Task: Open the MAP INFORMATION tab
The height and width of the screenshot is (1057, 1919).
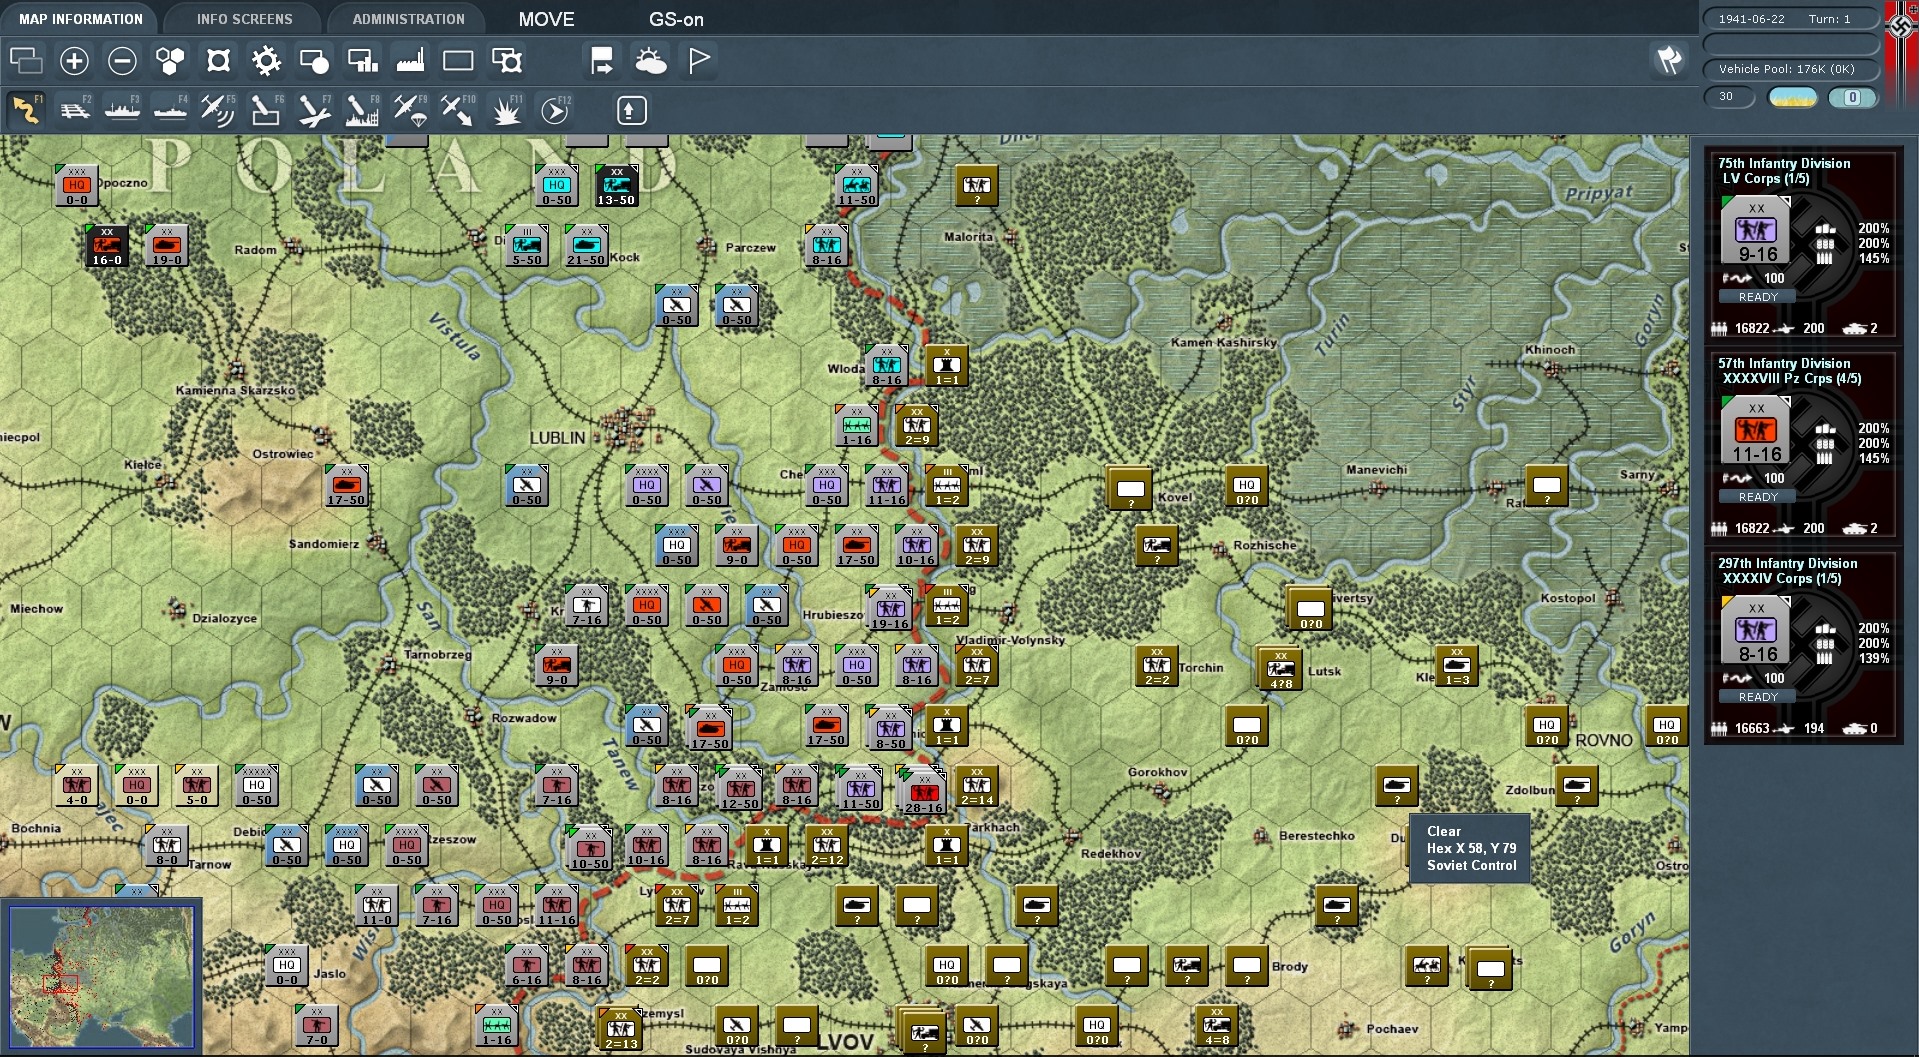Action: tap(81, 19)
